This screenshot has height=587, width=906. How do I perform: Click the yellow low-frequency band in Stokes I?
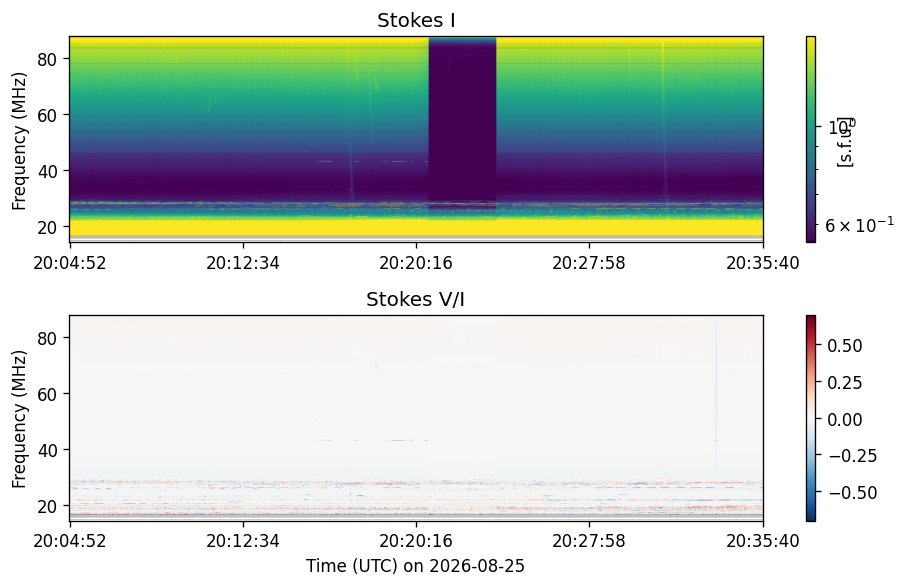point(416,227)
